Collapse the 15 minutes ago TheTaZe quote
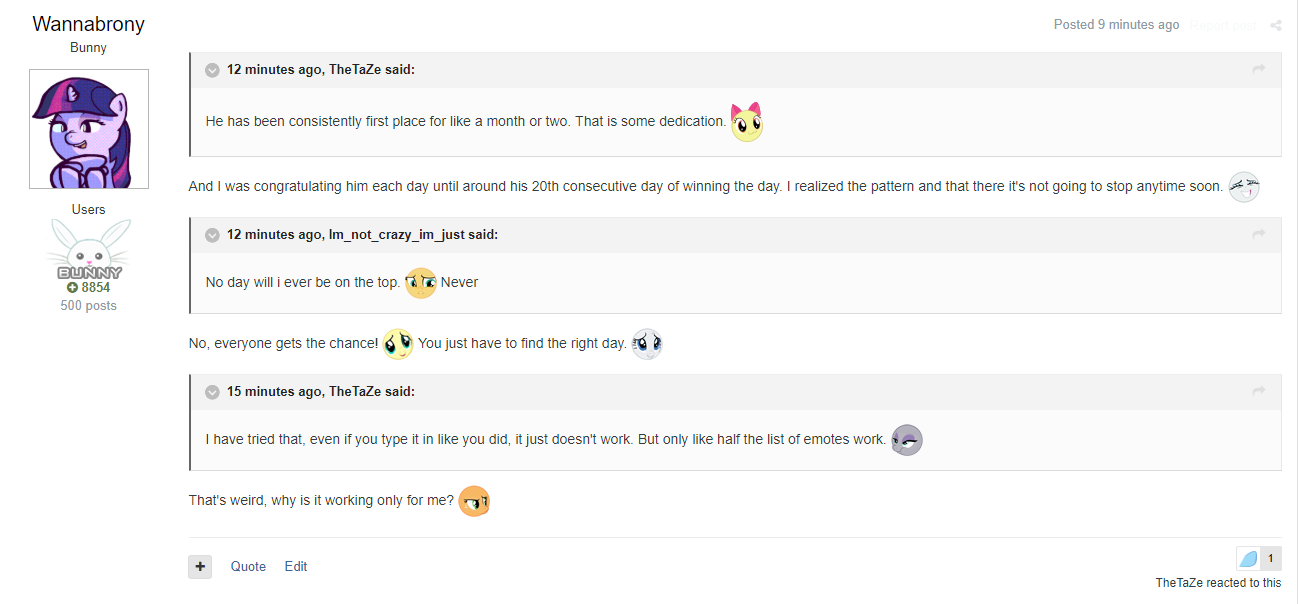Viewport: 1299px width, 604px height. [x=212, y=392]
